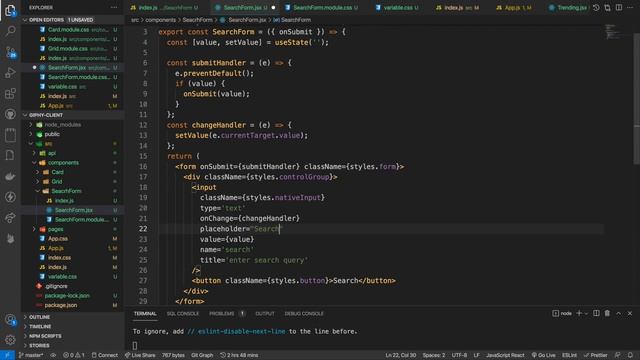This screenshot has height=360, width=640.
Task: Click the Explorer more actions ellipsis
Action: pos(114,7)
